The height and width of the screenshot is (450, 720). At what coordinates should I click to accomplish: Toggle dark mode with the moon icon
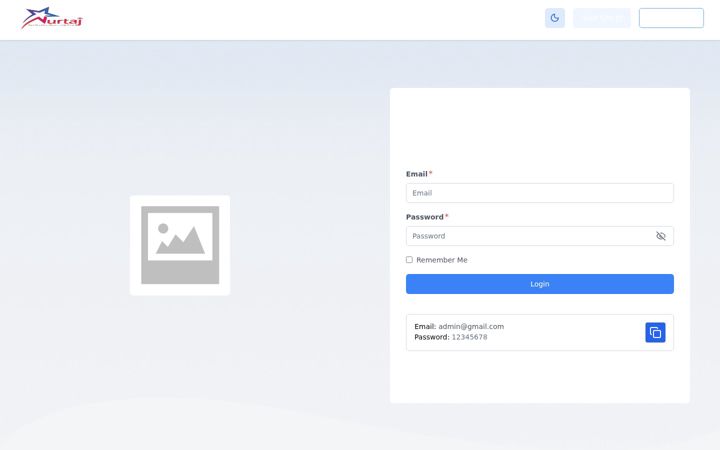[x=555, y=18]
